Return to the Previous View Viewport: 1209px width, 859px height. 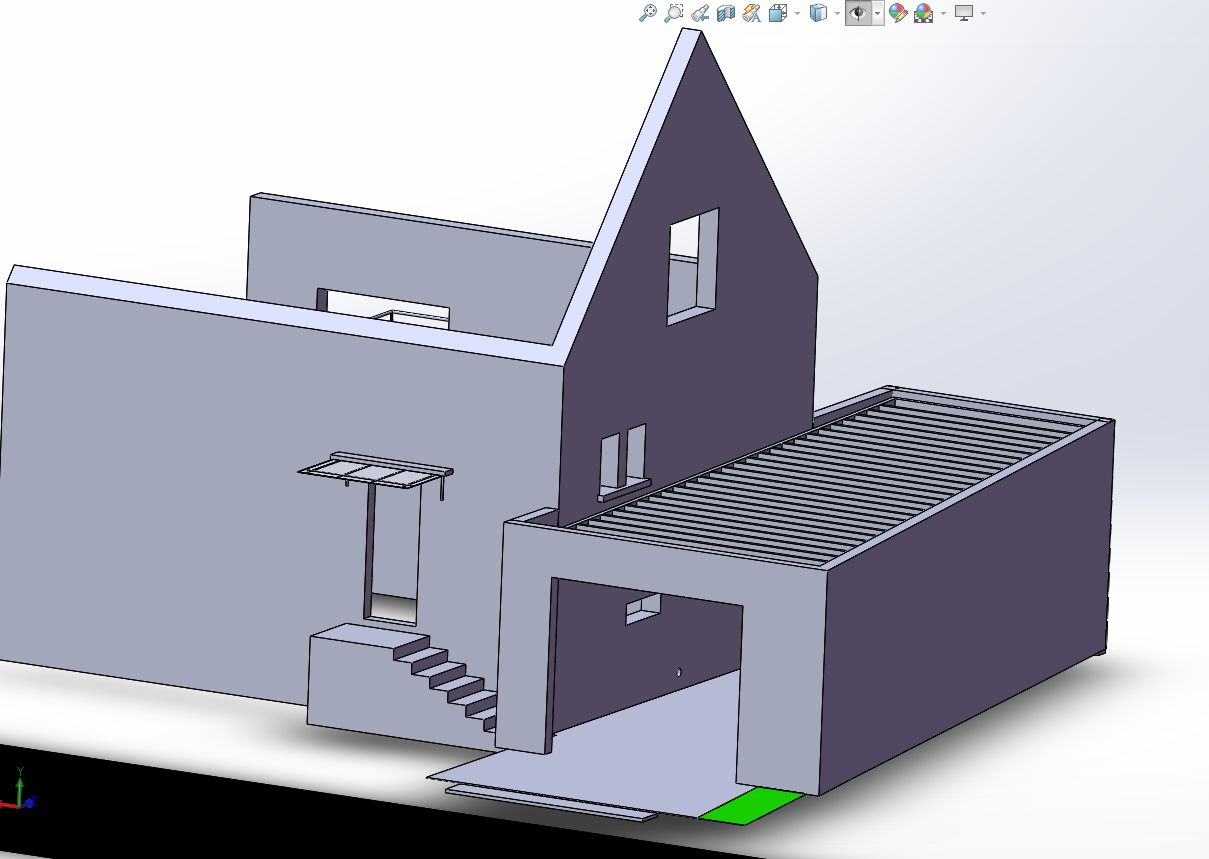tap(700, 13)
